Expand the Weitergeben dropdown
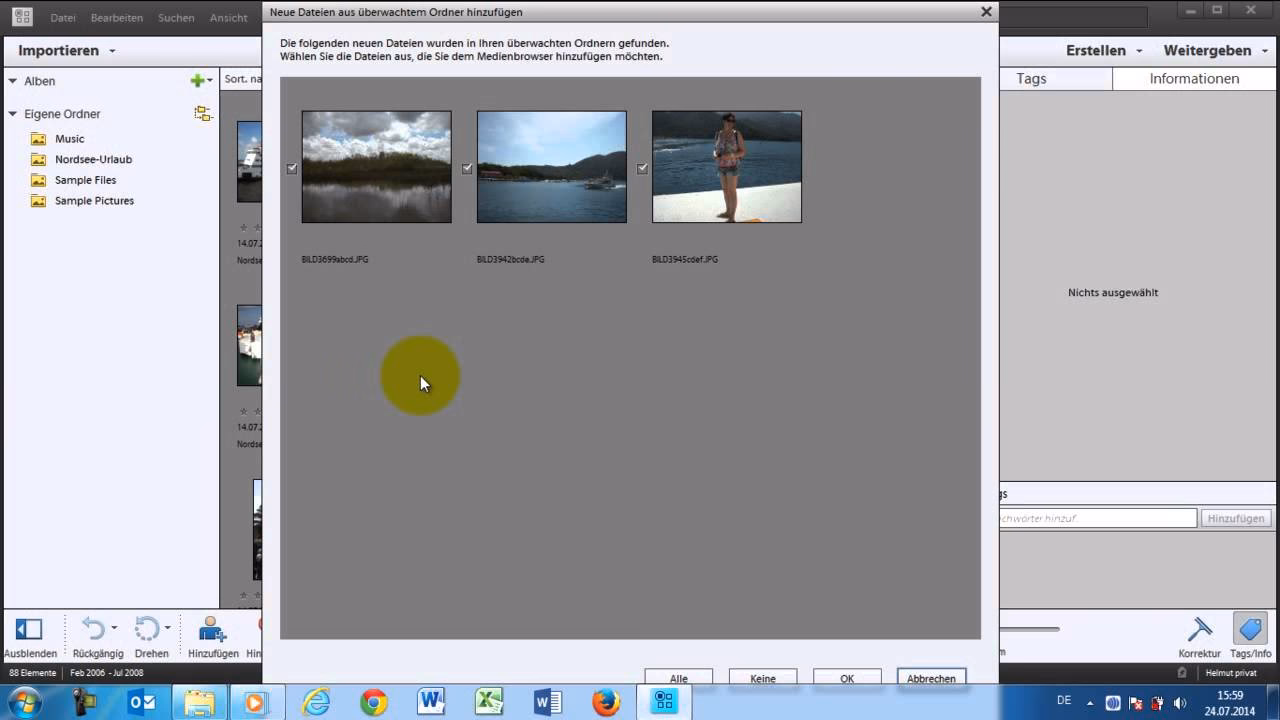This screenshot has height=720, width=1280. point(1209,50)
